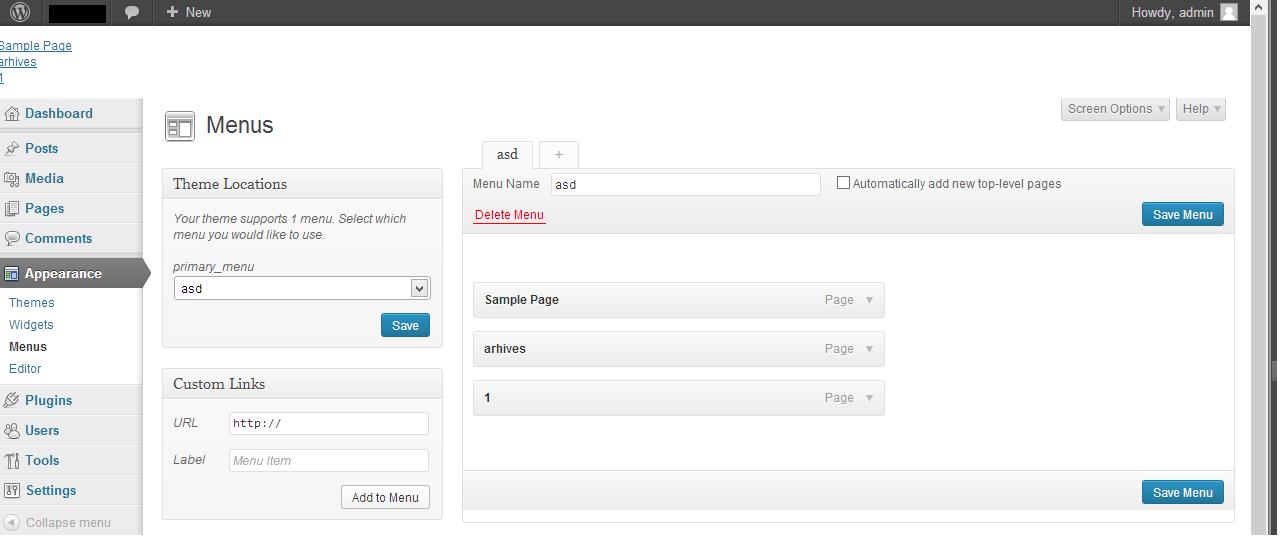The width and height of the screenshot is (1281, 540).
Task: Click the Posts pushpin icon
Action: [12, 148]
